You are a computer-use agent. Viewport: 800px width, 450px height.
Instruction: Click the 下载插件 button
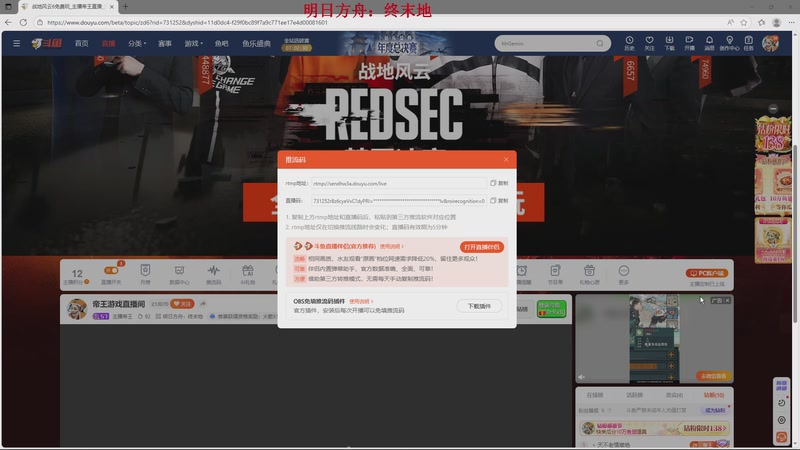point(479,306)
